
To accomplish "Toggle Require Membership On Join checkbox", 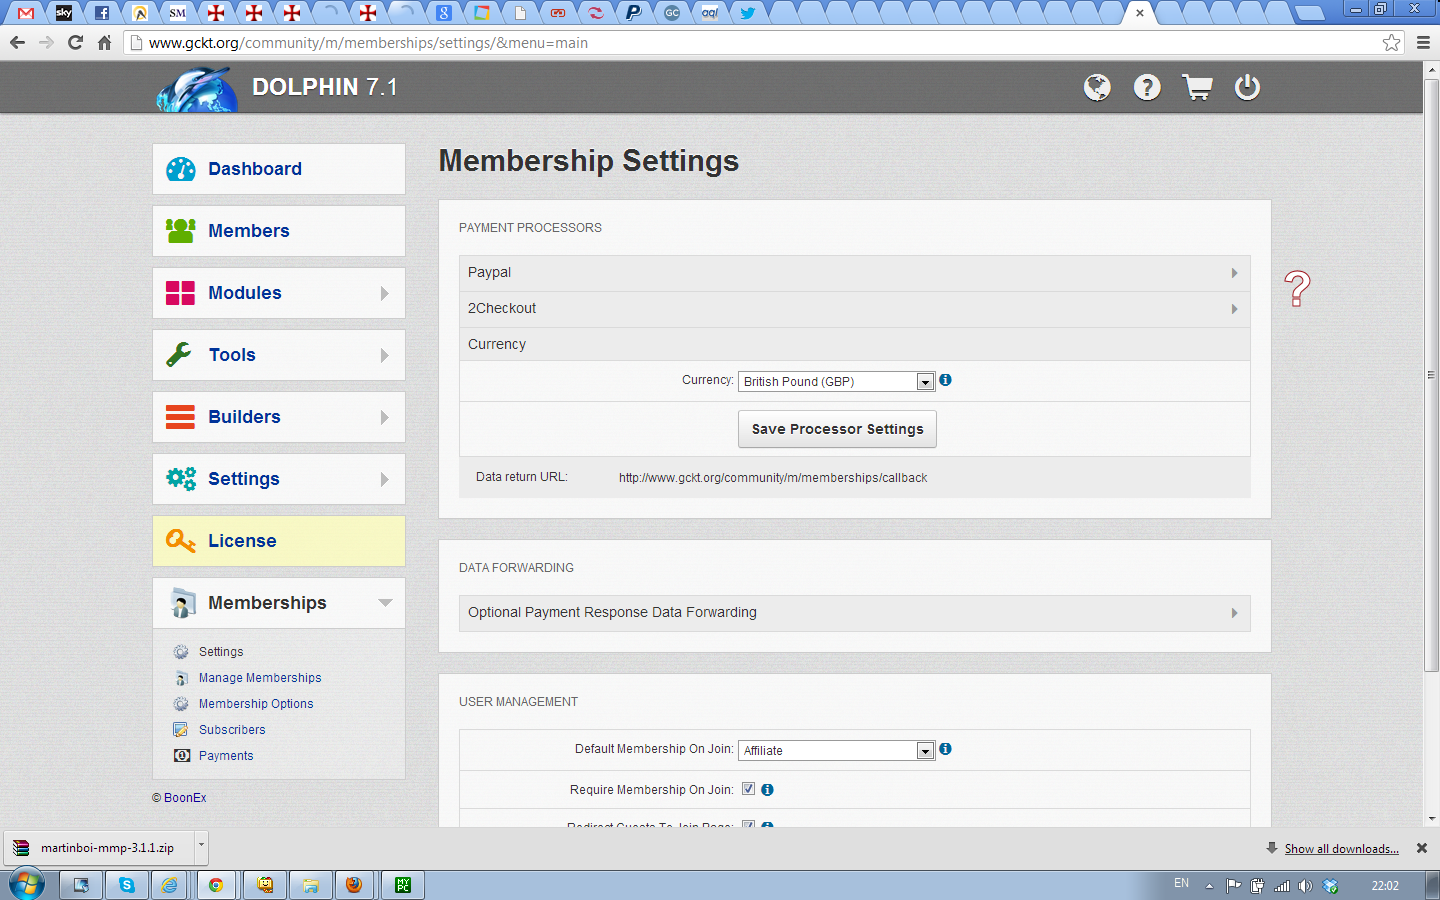I will (x=748, y=789).
